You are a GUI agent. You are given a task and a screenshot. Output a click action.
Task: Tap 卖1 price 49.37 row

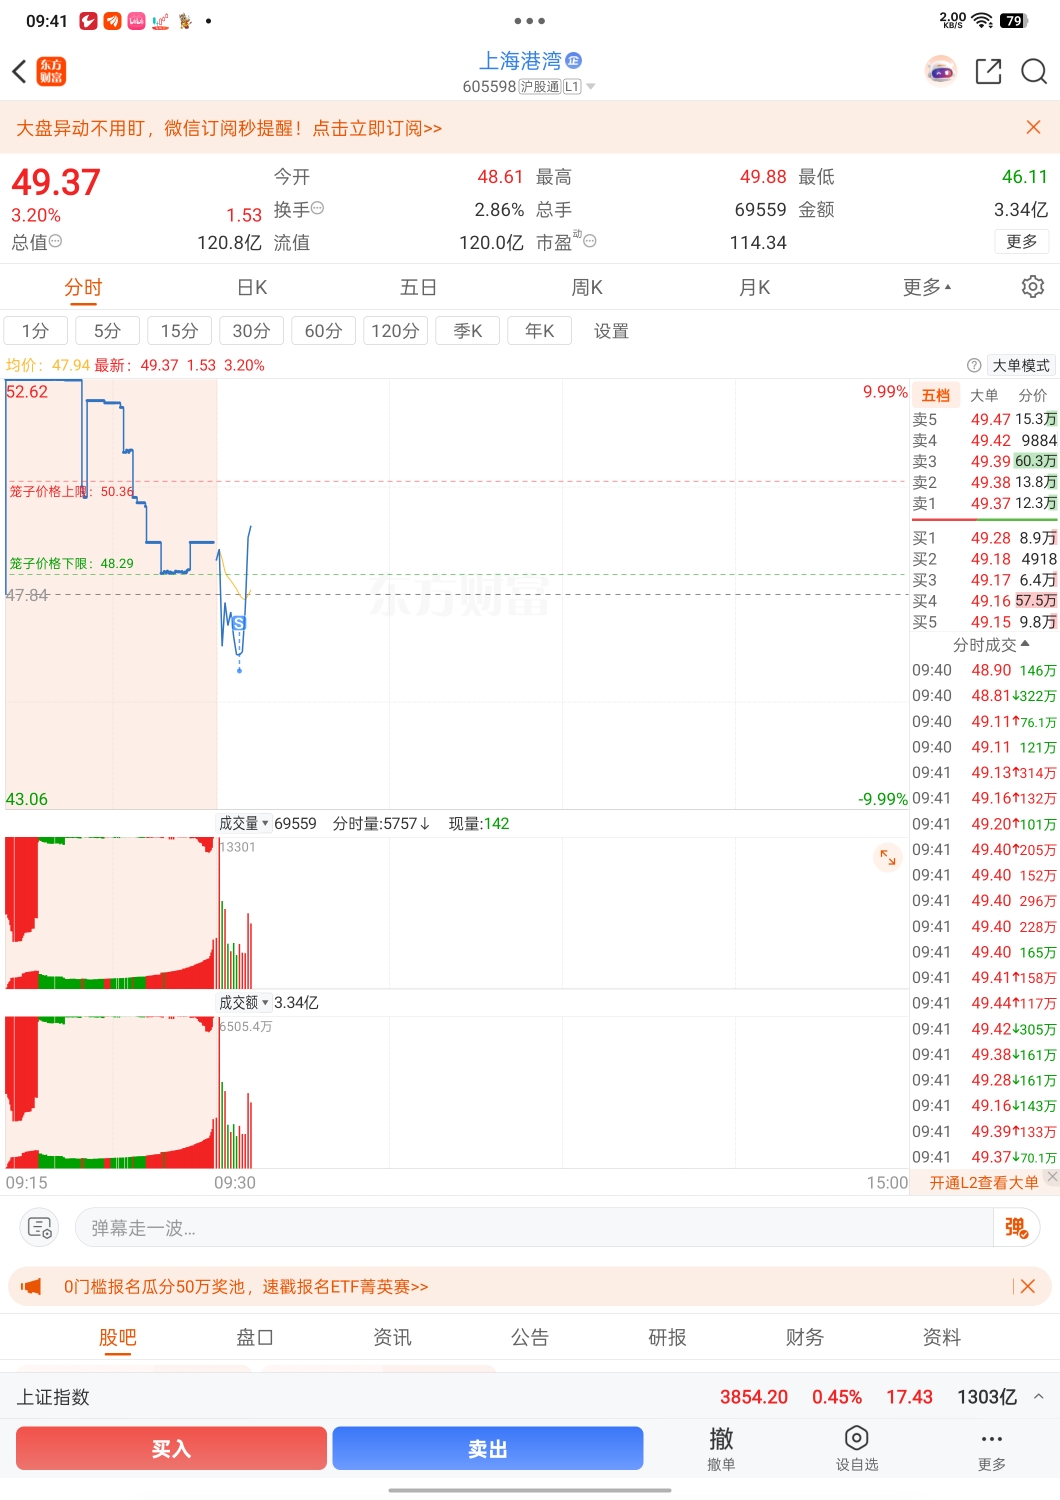pos(985,503)
